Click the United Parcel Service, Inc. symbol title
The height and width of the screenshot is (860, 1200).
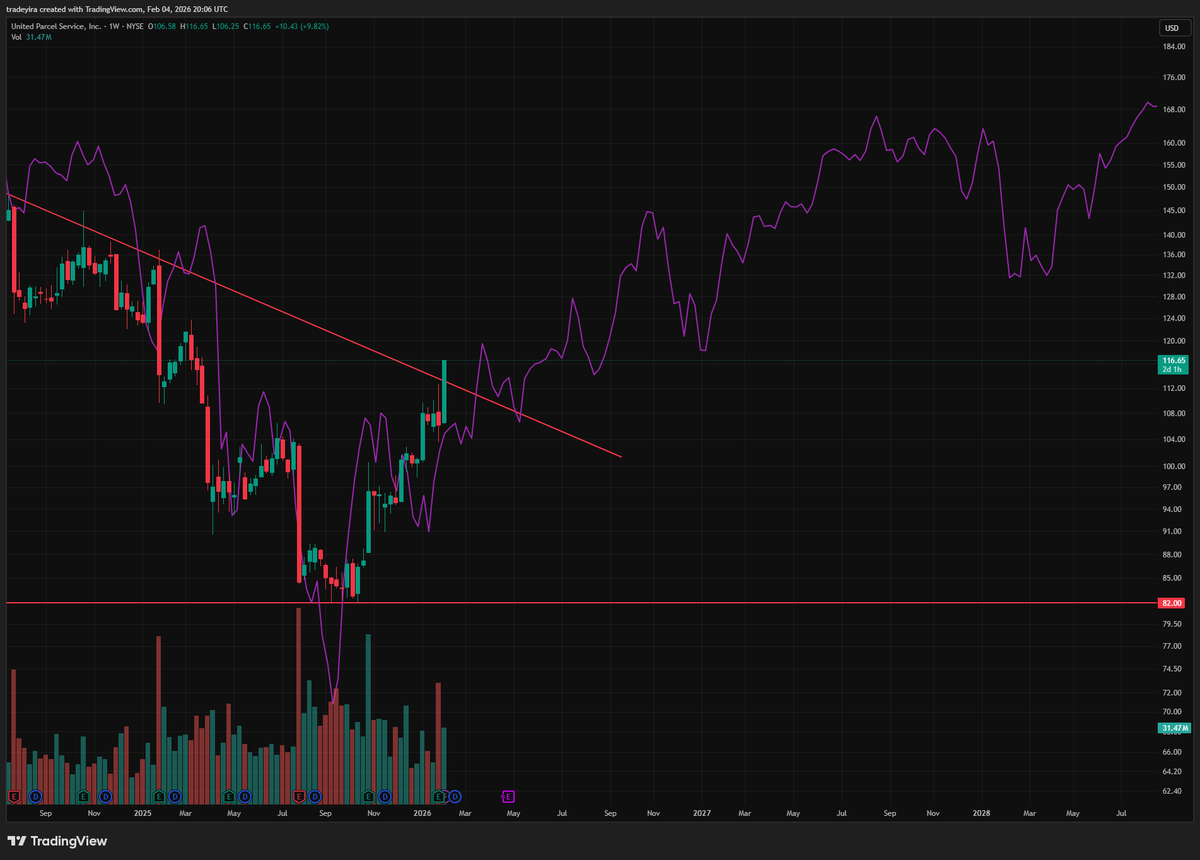pyautogui.click(x=56, y=25)
